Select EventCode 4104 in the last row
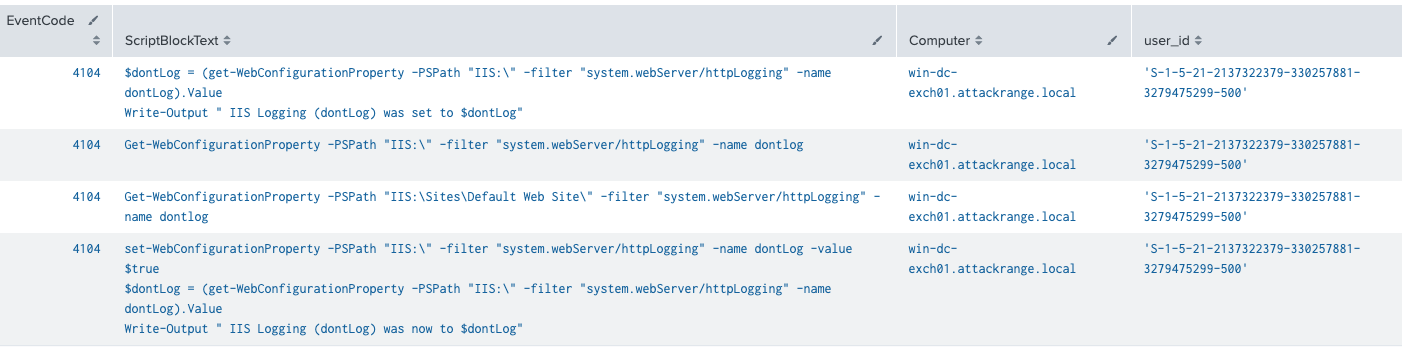This screenshot has height=360, width=1402. click(87, 249)
